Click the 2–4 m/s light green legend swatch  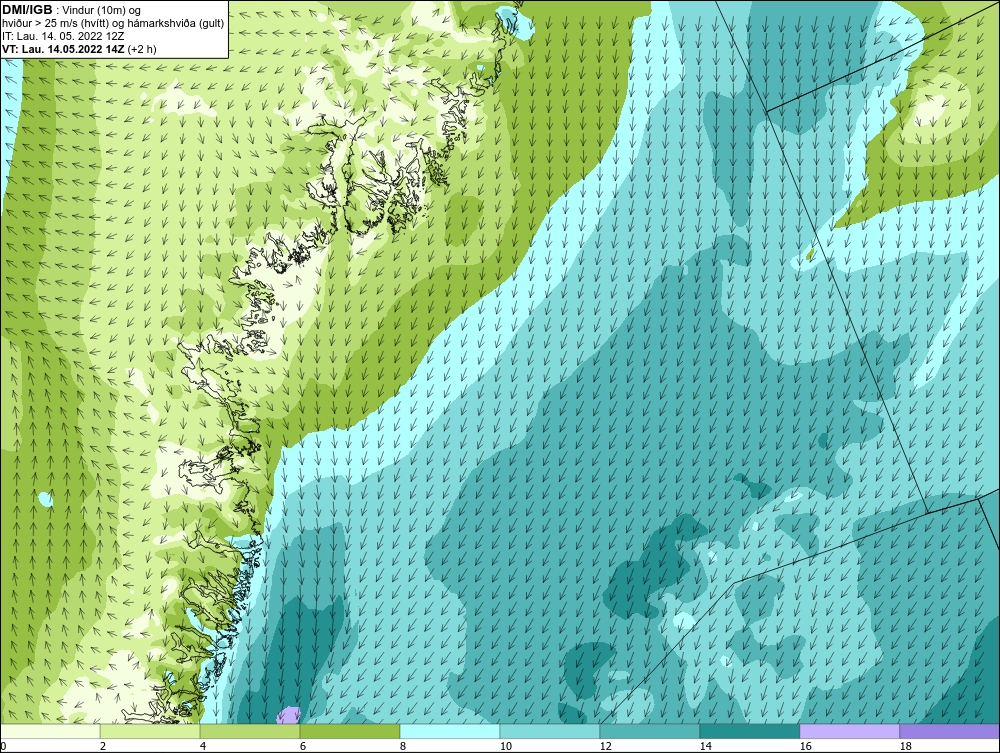coord(150,731)
